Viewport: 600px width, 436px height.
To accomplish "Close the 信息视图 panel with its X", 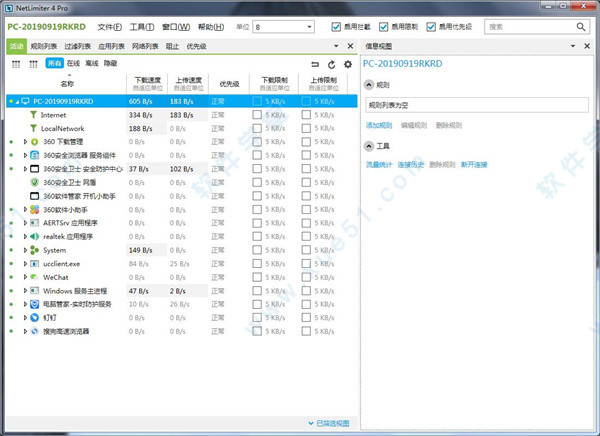I will pos(587,46).
